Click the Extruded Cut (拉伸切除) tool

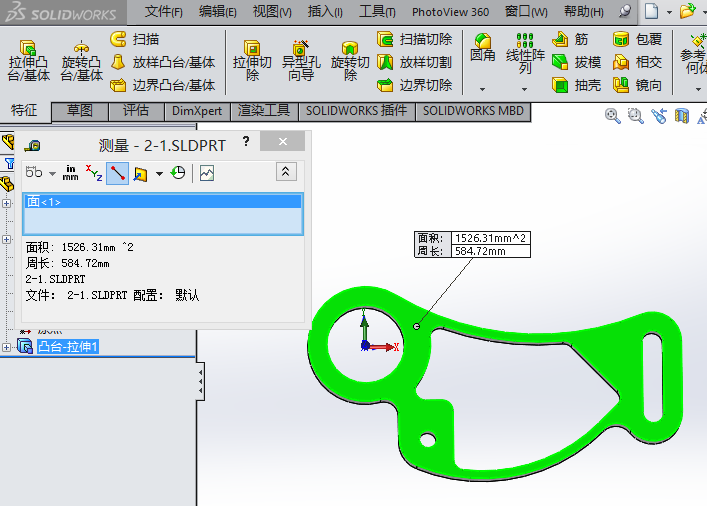252,60
